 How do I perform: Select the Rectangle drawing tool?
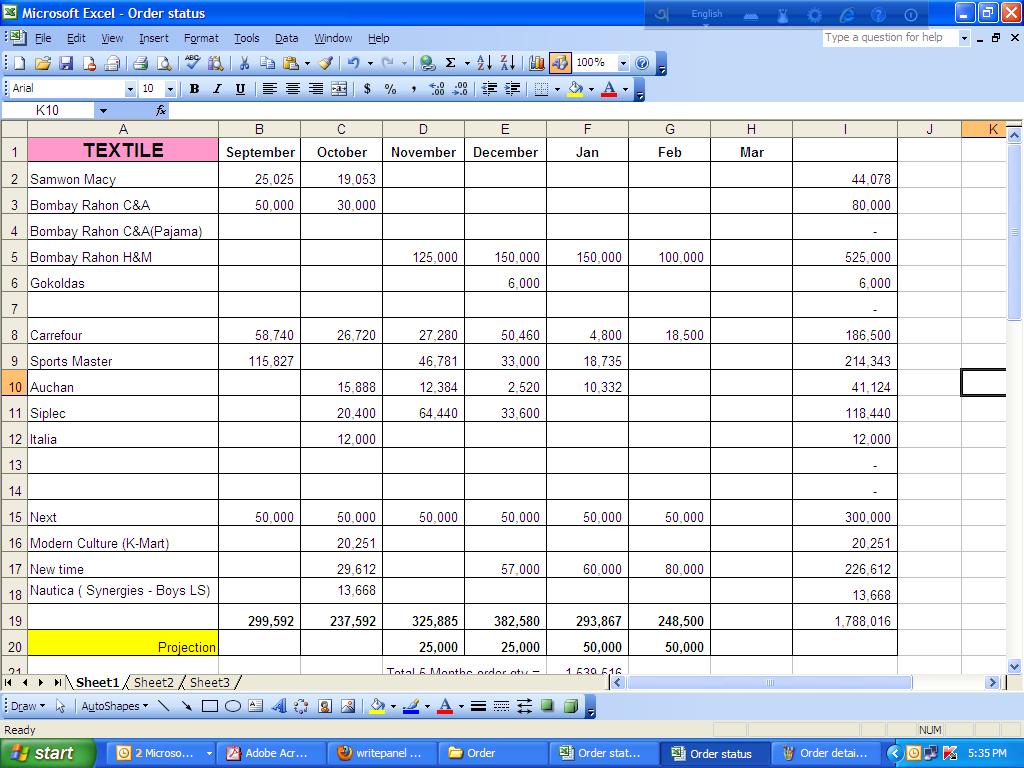point(210,706)
